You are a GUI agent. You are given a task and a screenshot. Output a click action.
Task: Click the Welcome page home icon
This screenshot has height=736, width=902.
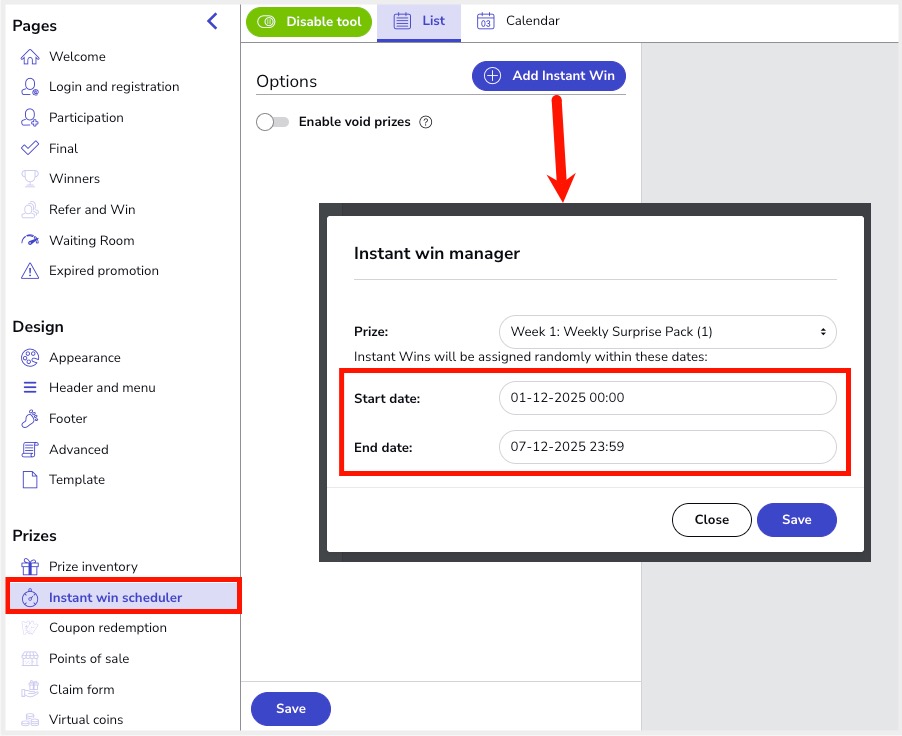click(x=30, y=57)
